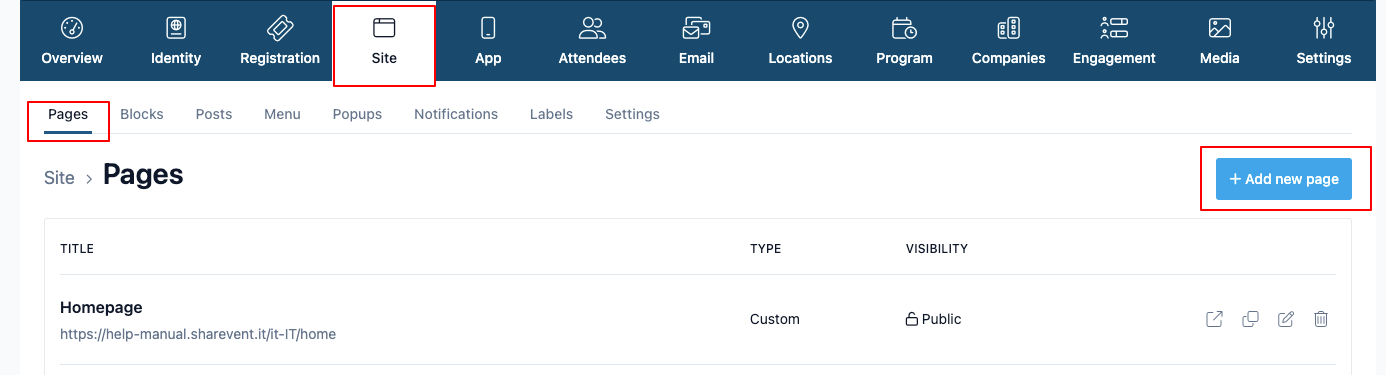Screen dimensions: 1386x375
Task: Open the Email envelope icon
Action: (696, 28)
